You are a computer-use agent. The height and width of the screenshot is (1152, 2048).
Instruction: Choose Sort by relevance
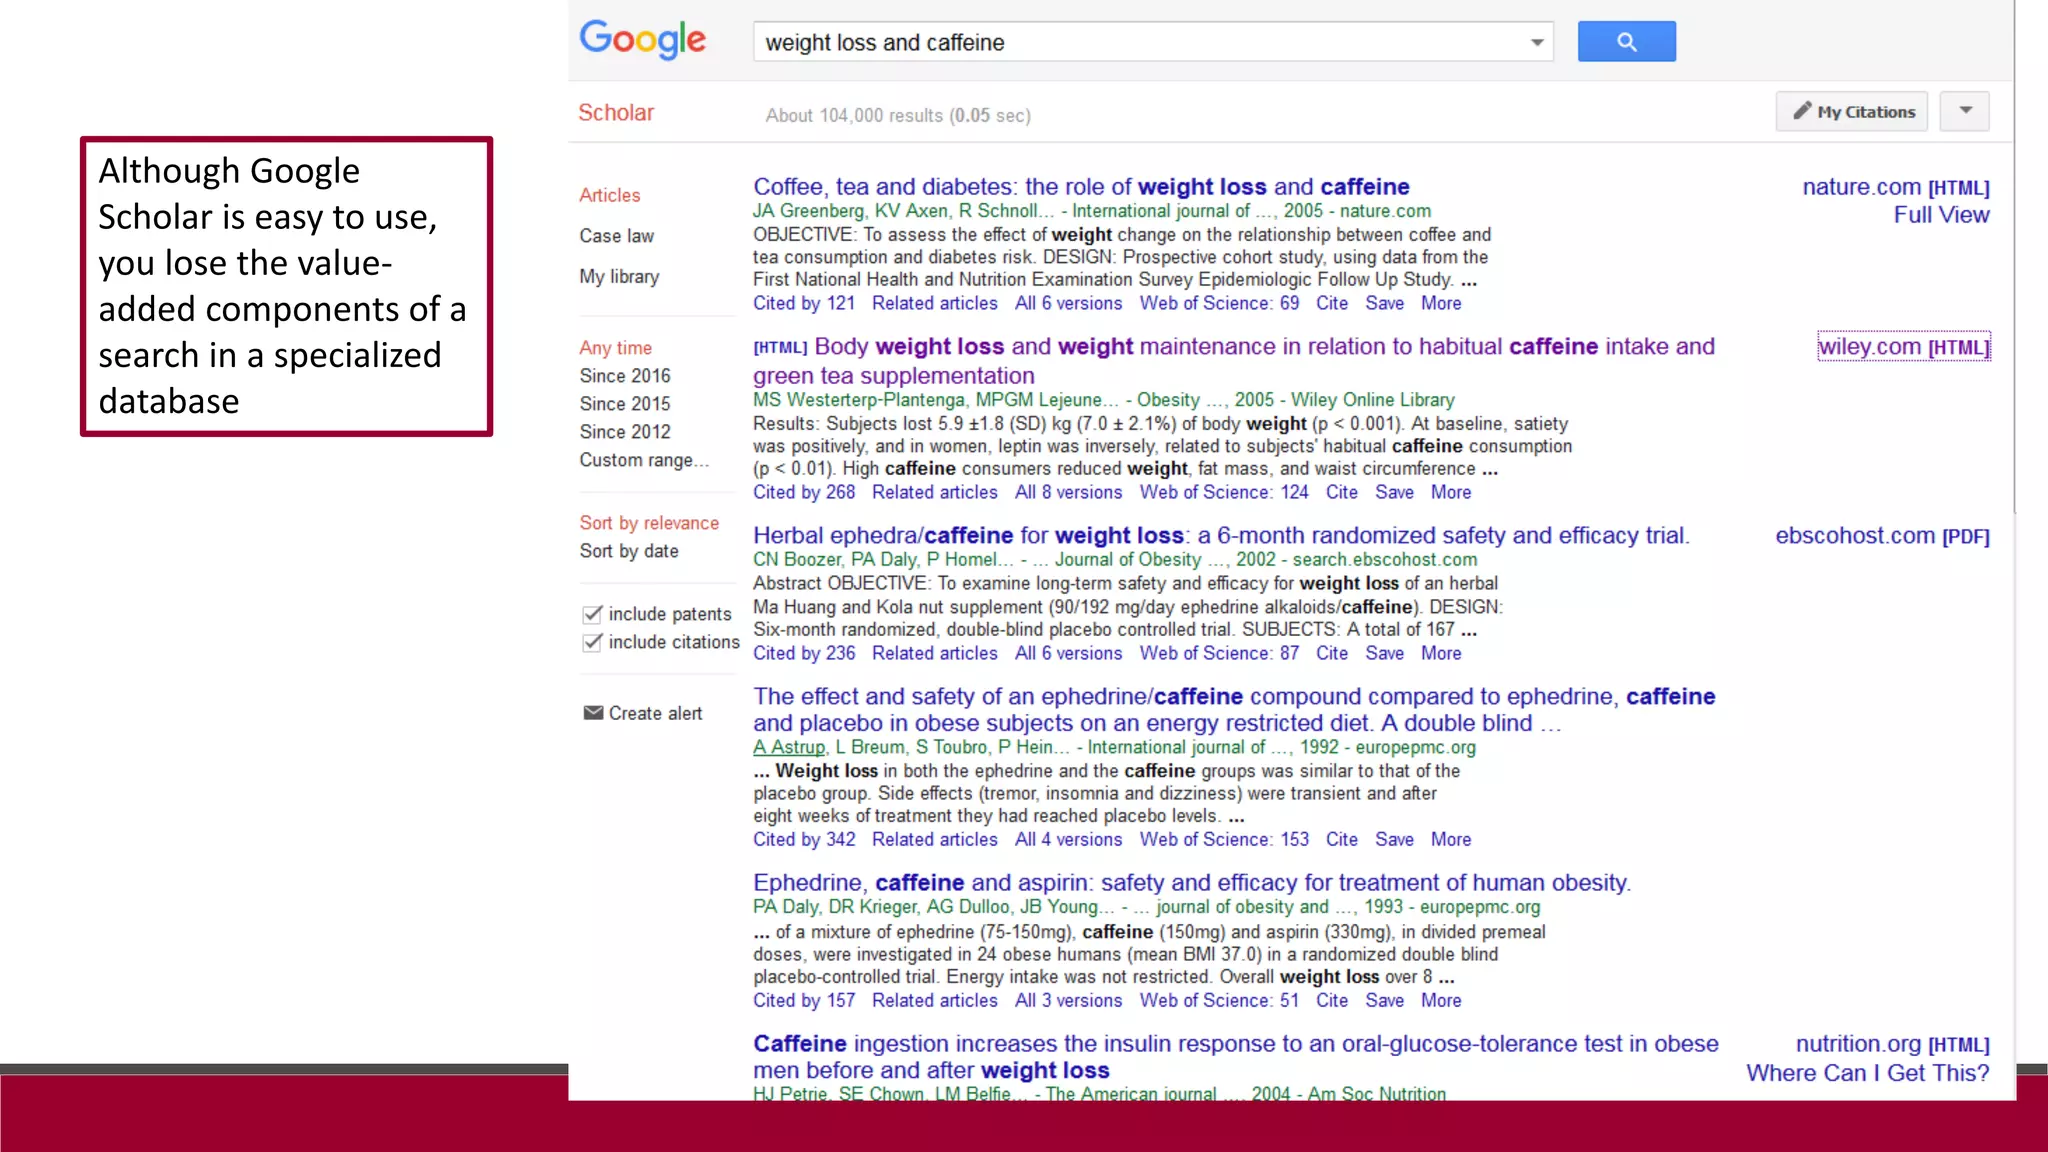pos(649,523)
